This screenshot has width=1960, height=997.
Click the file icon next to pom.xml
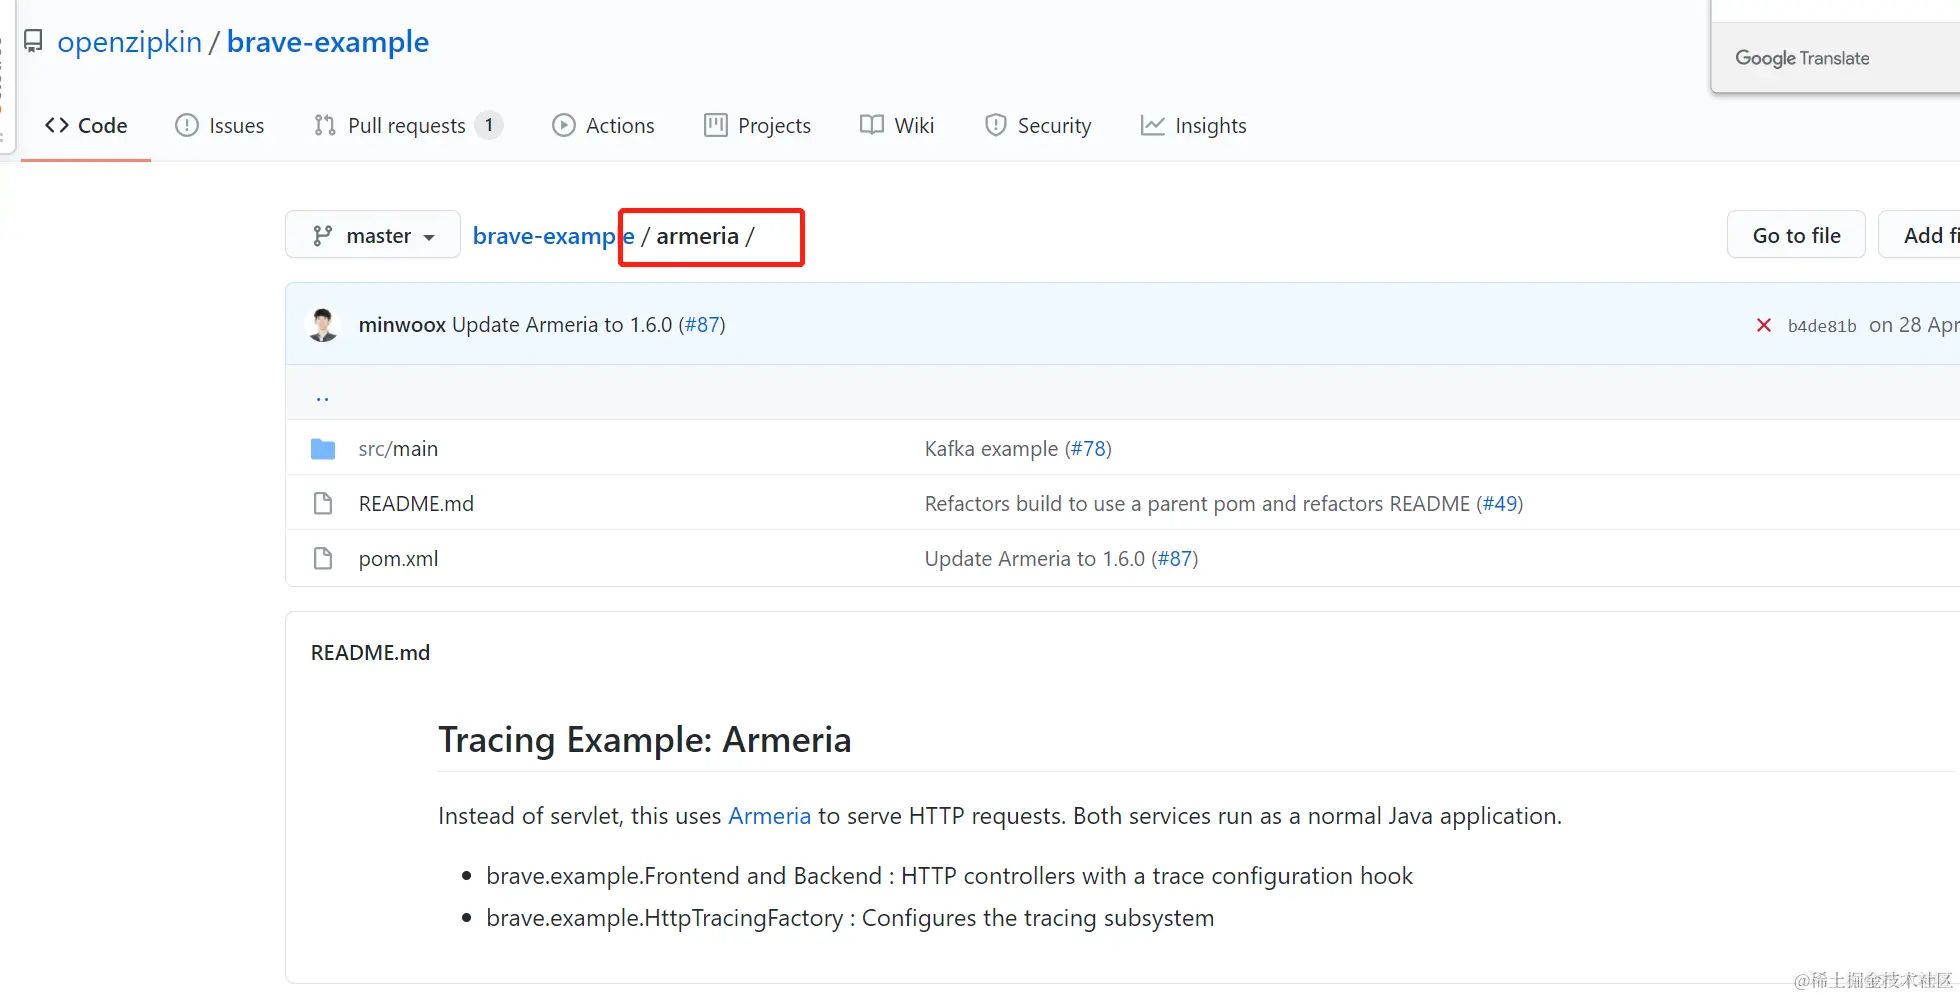[323, 558]
